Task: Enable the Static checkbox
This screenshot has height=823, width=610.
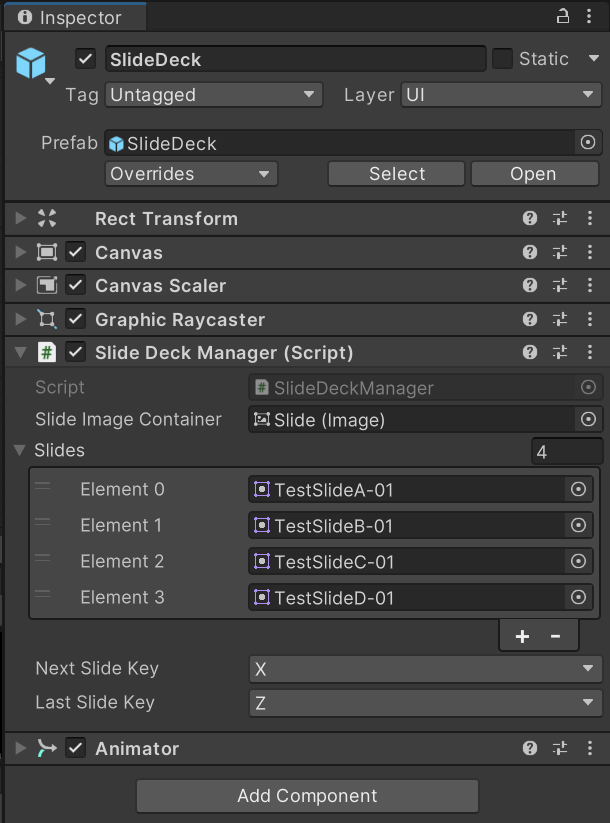Action: [x=502, y=59]
